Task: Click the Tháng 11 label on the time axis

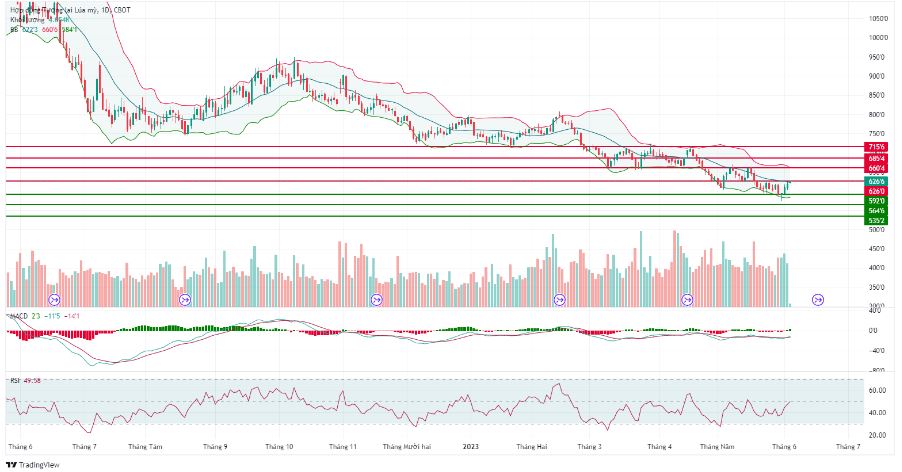Action: [343, 447]
